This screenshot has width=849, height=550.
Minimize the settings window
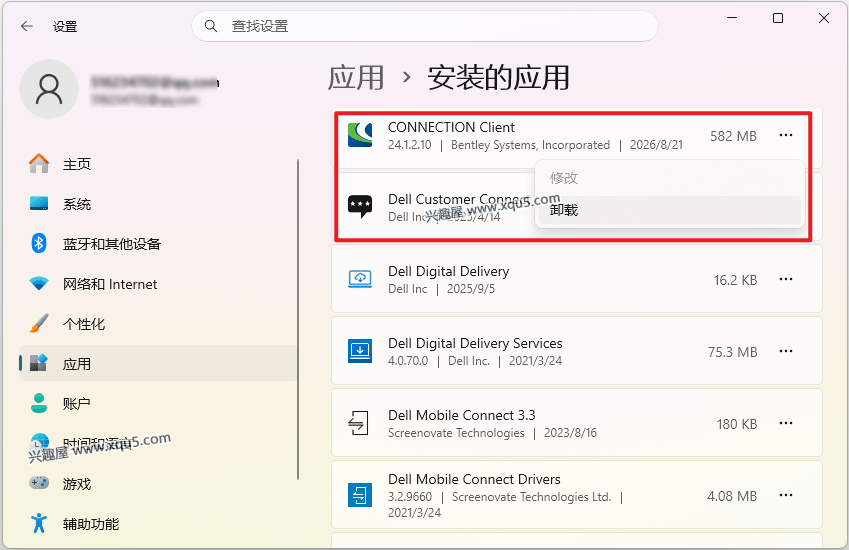pyautogui.click(x=732, y=18)
